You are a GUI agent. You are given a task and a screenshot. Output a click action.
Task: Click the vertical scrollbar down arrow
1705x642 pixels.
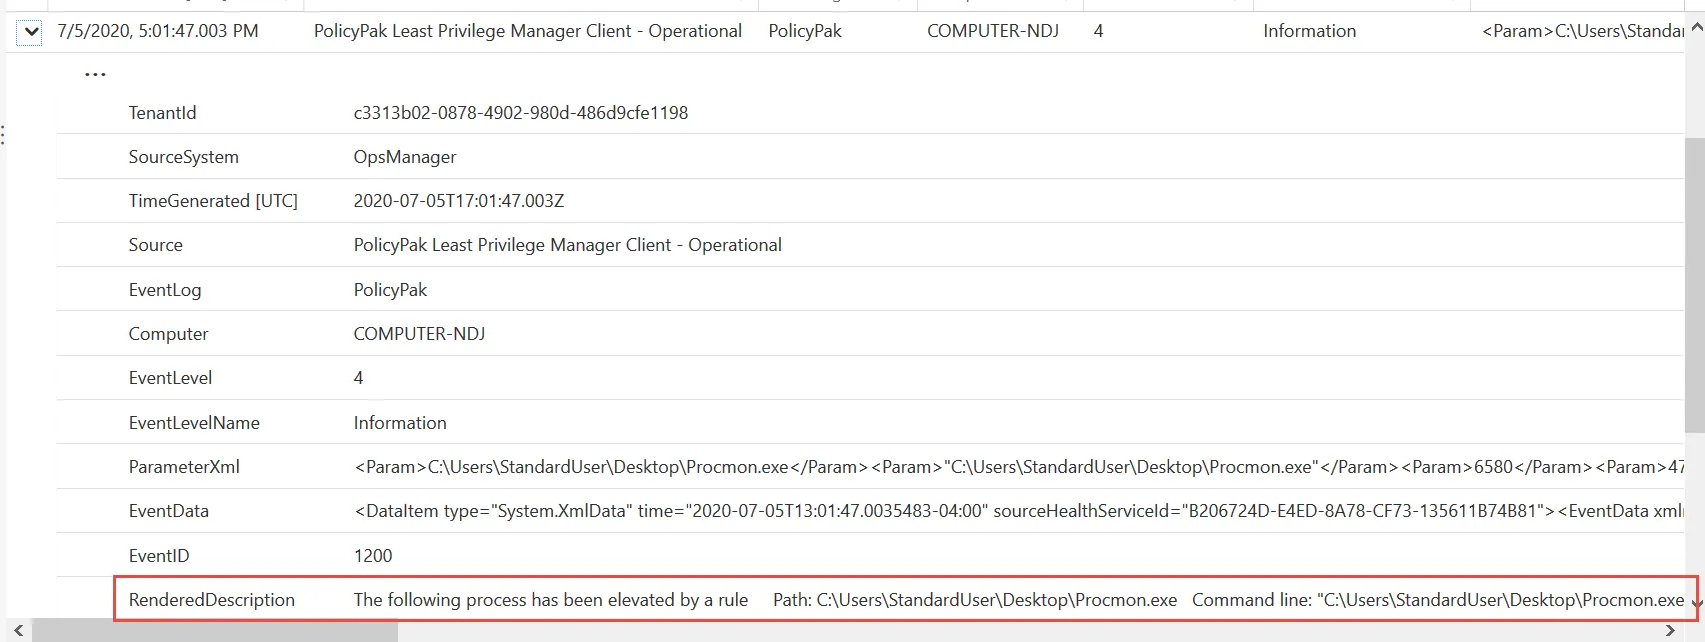(x=1696, y=603)
